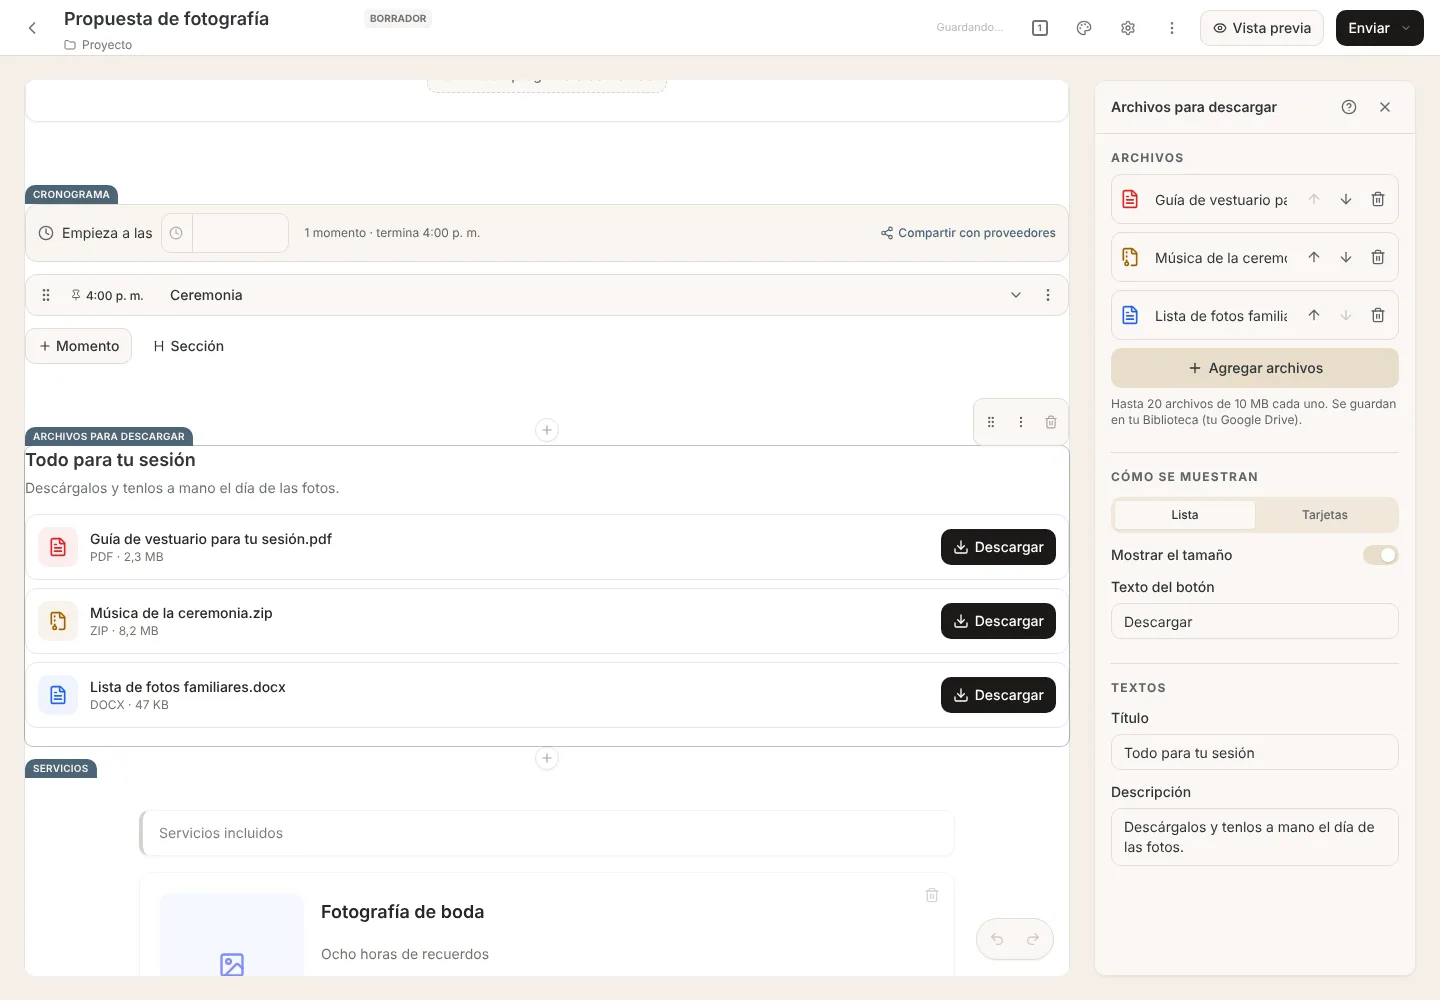Click the service image placeholder thumbnail
The width and height of the screenshot is (1440, 1000).
tap(232, 935)
